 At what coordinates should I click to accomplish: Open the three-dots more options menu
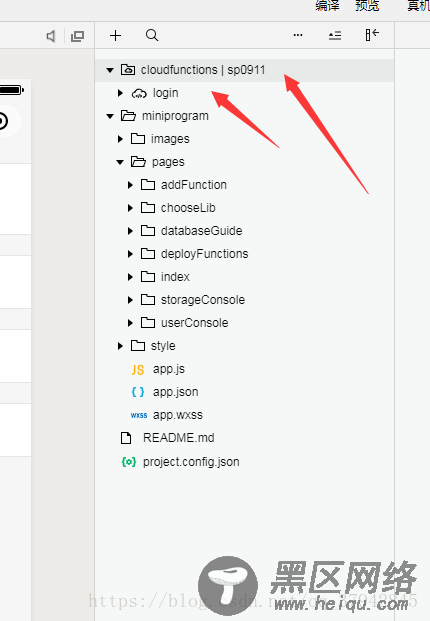click(x=298, y=35)
